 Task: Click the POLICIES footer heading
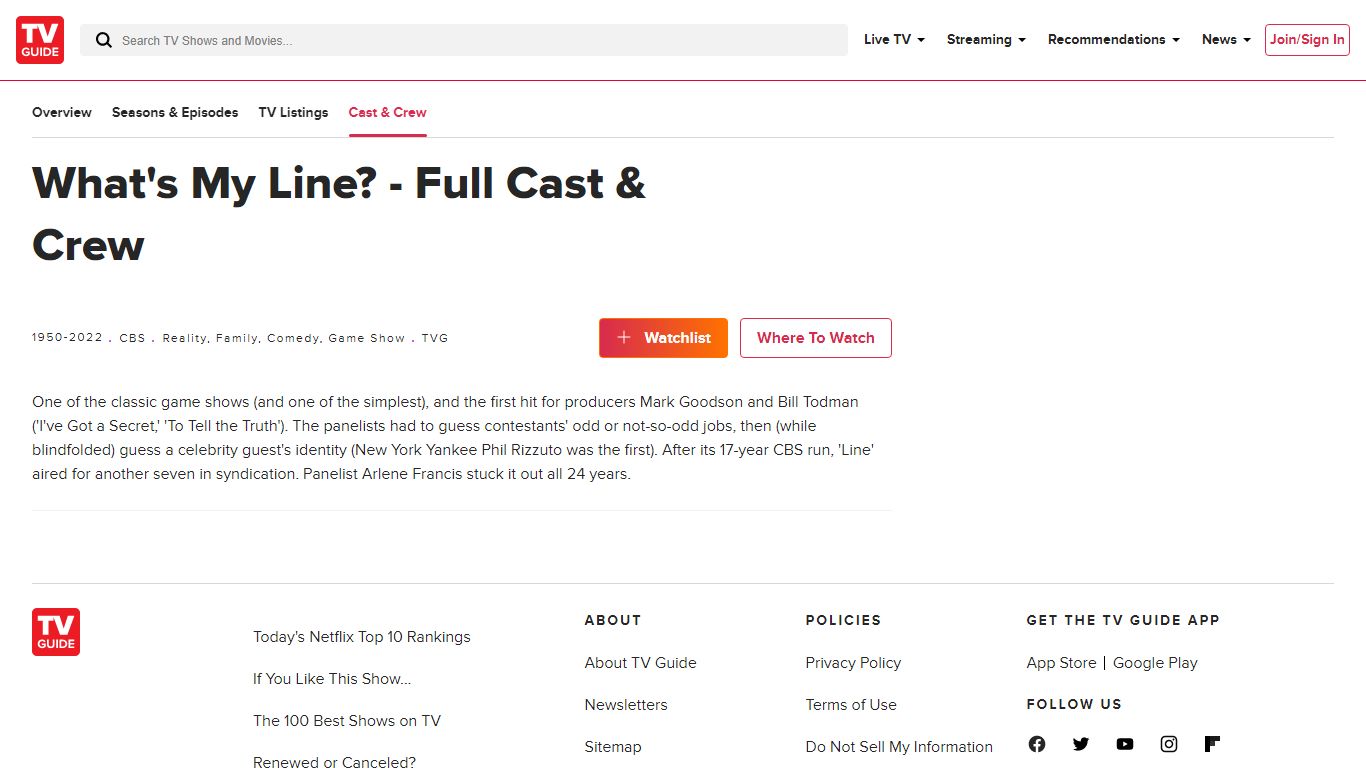coord(843,620)
